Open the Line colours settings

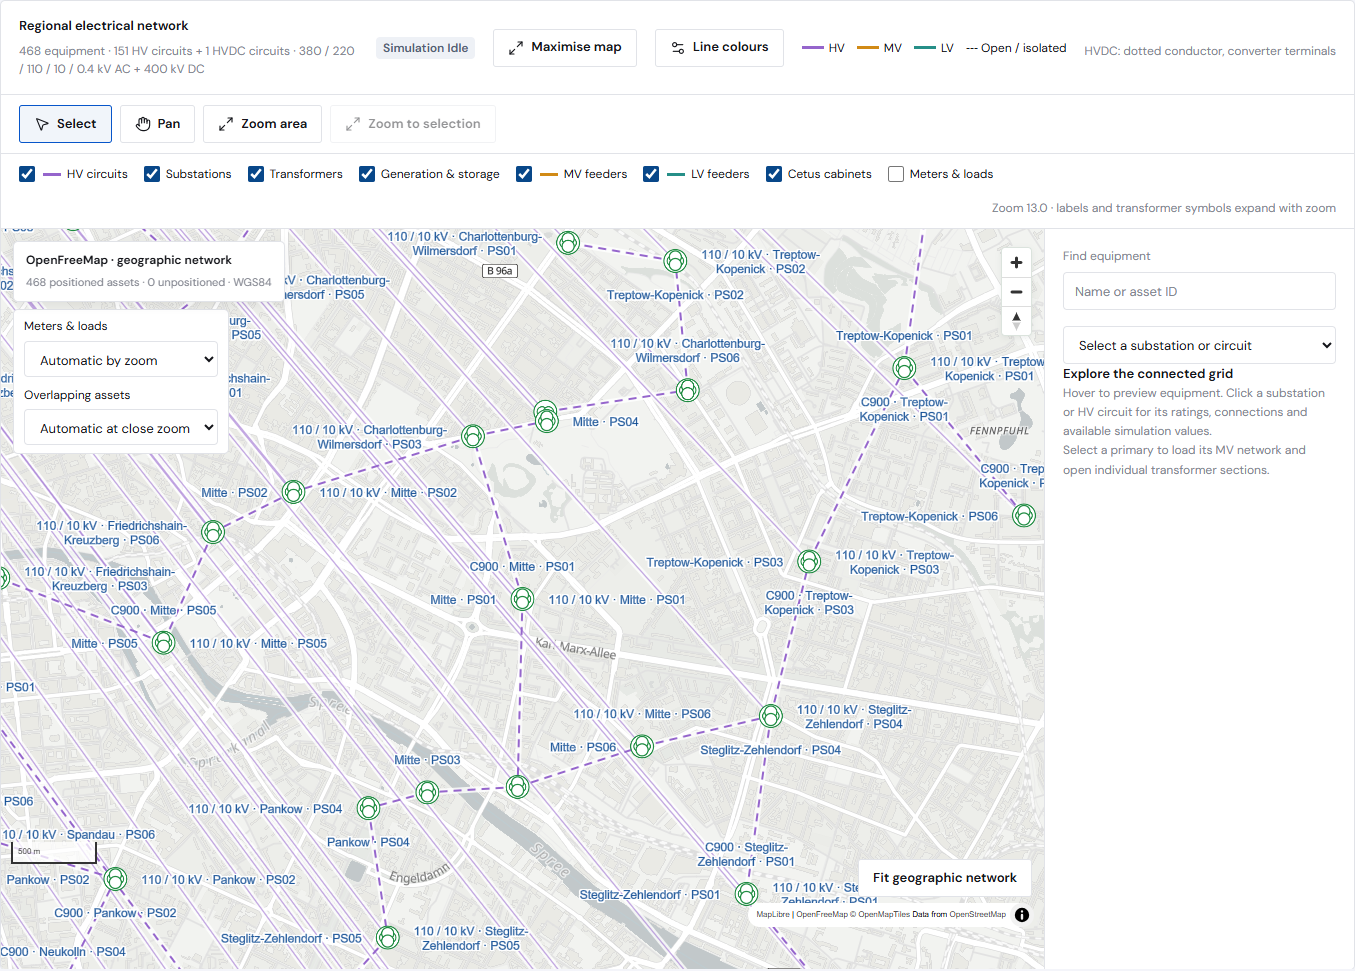[x=720, y=47]
